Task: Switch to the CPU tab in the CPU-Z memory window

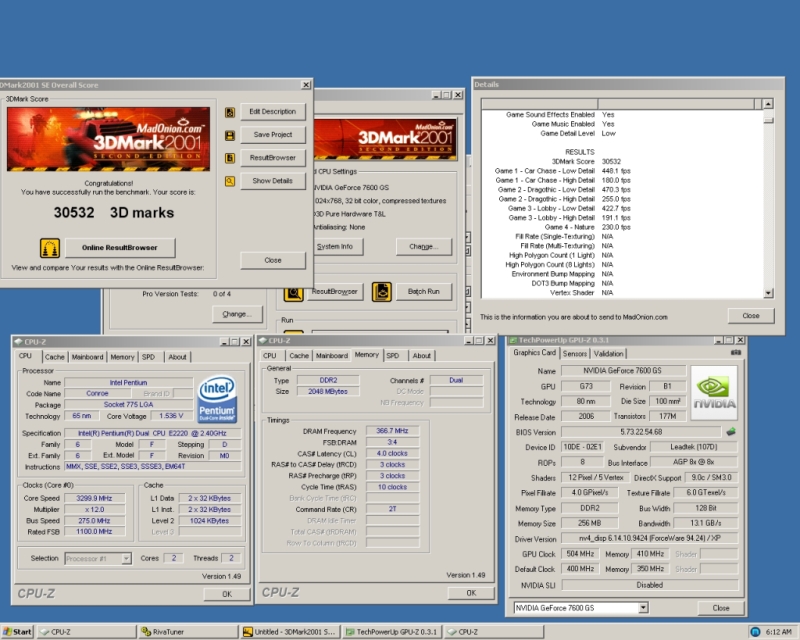Action: (270, 356)
